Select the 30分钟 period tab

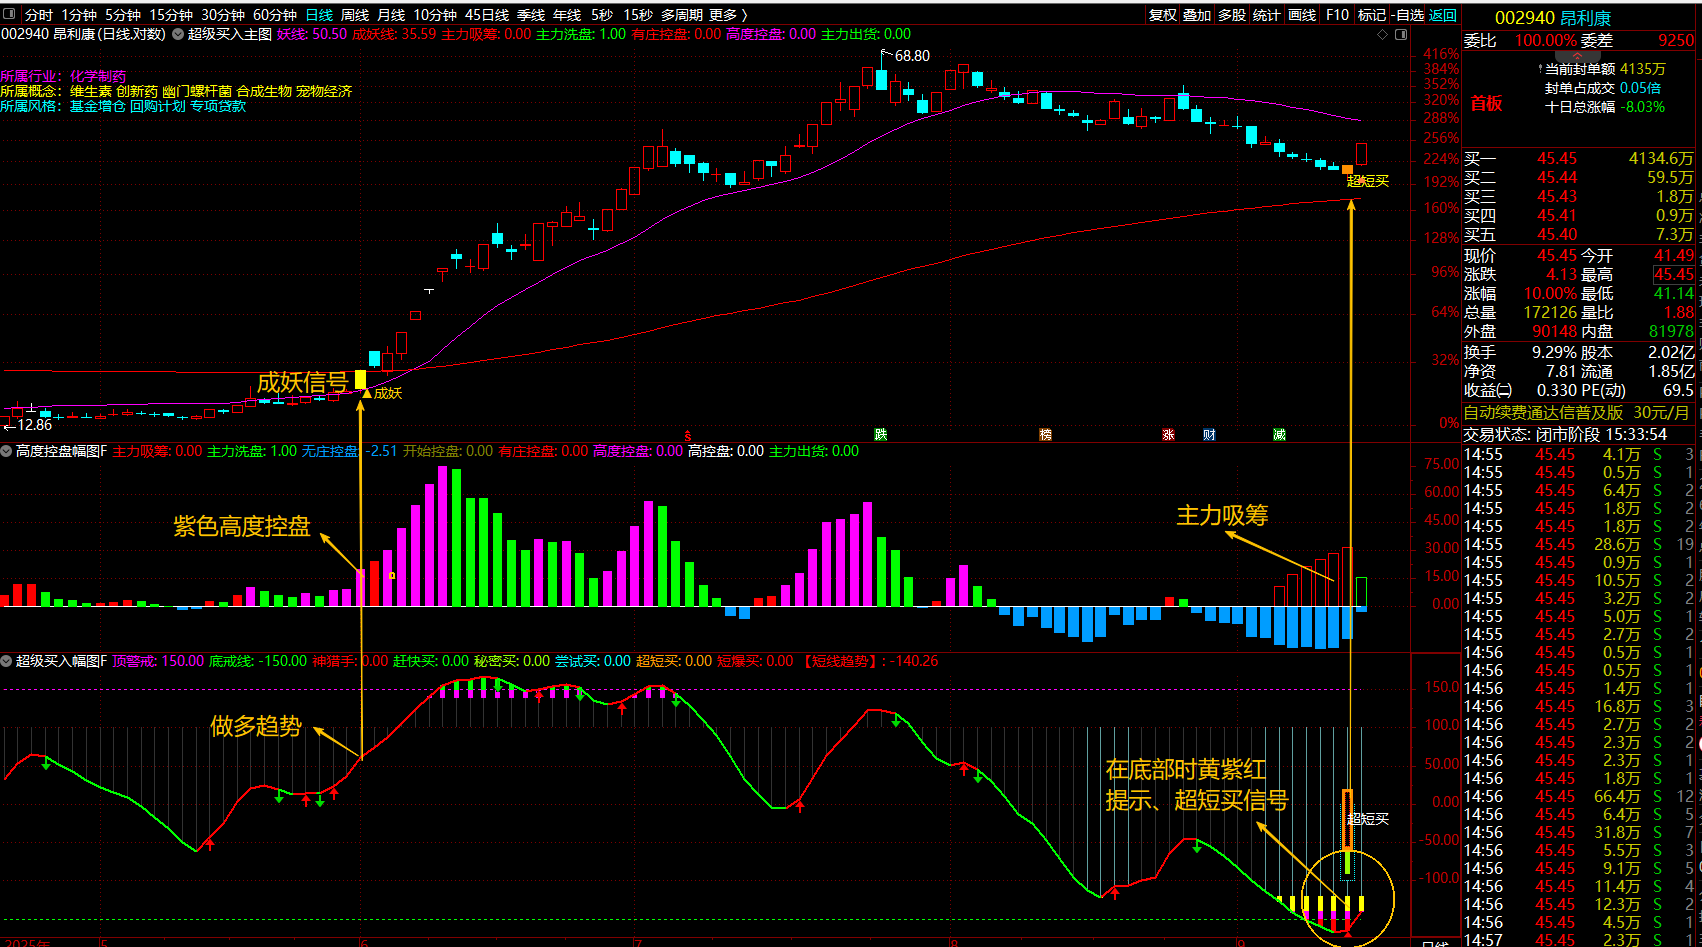[x=223, y=15]
